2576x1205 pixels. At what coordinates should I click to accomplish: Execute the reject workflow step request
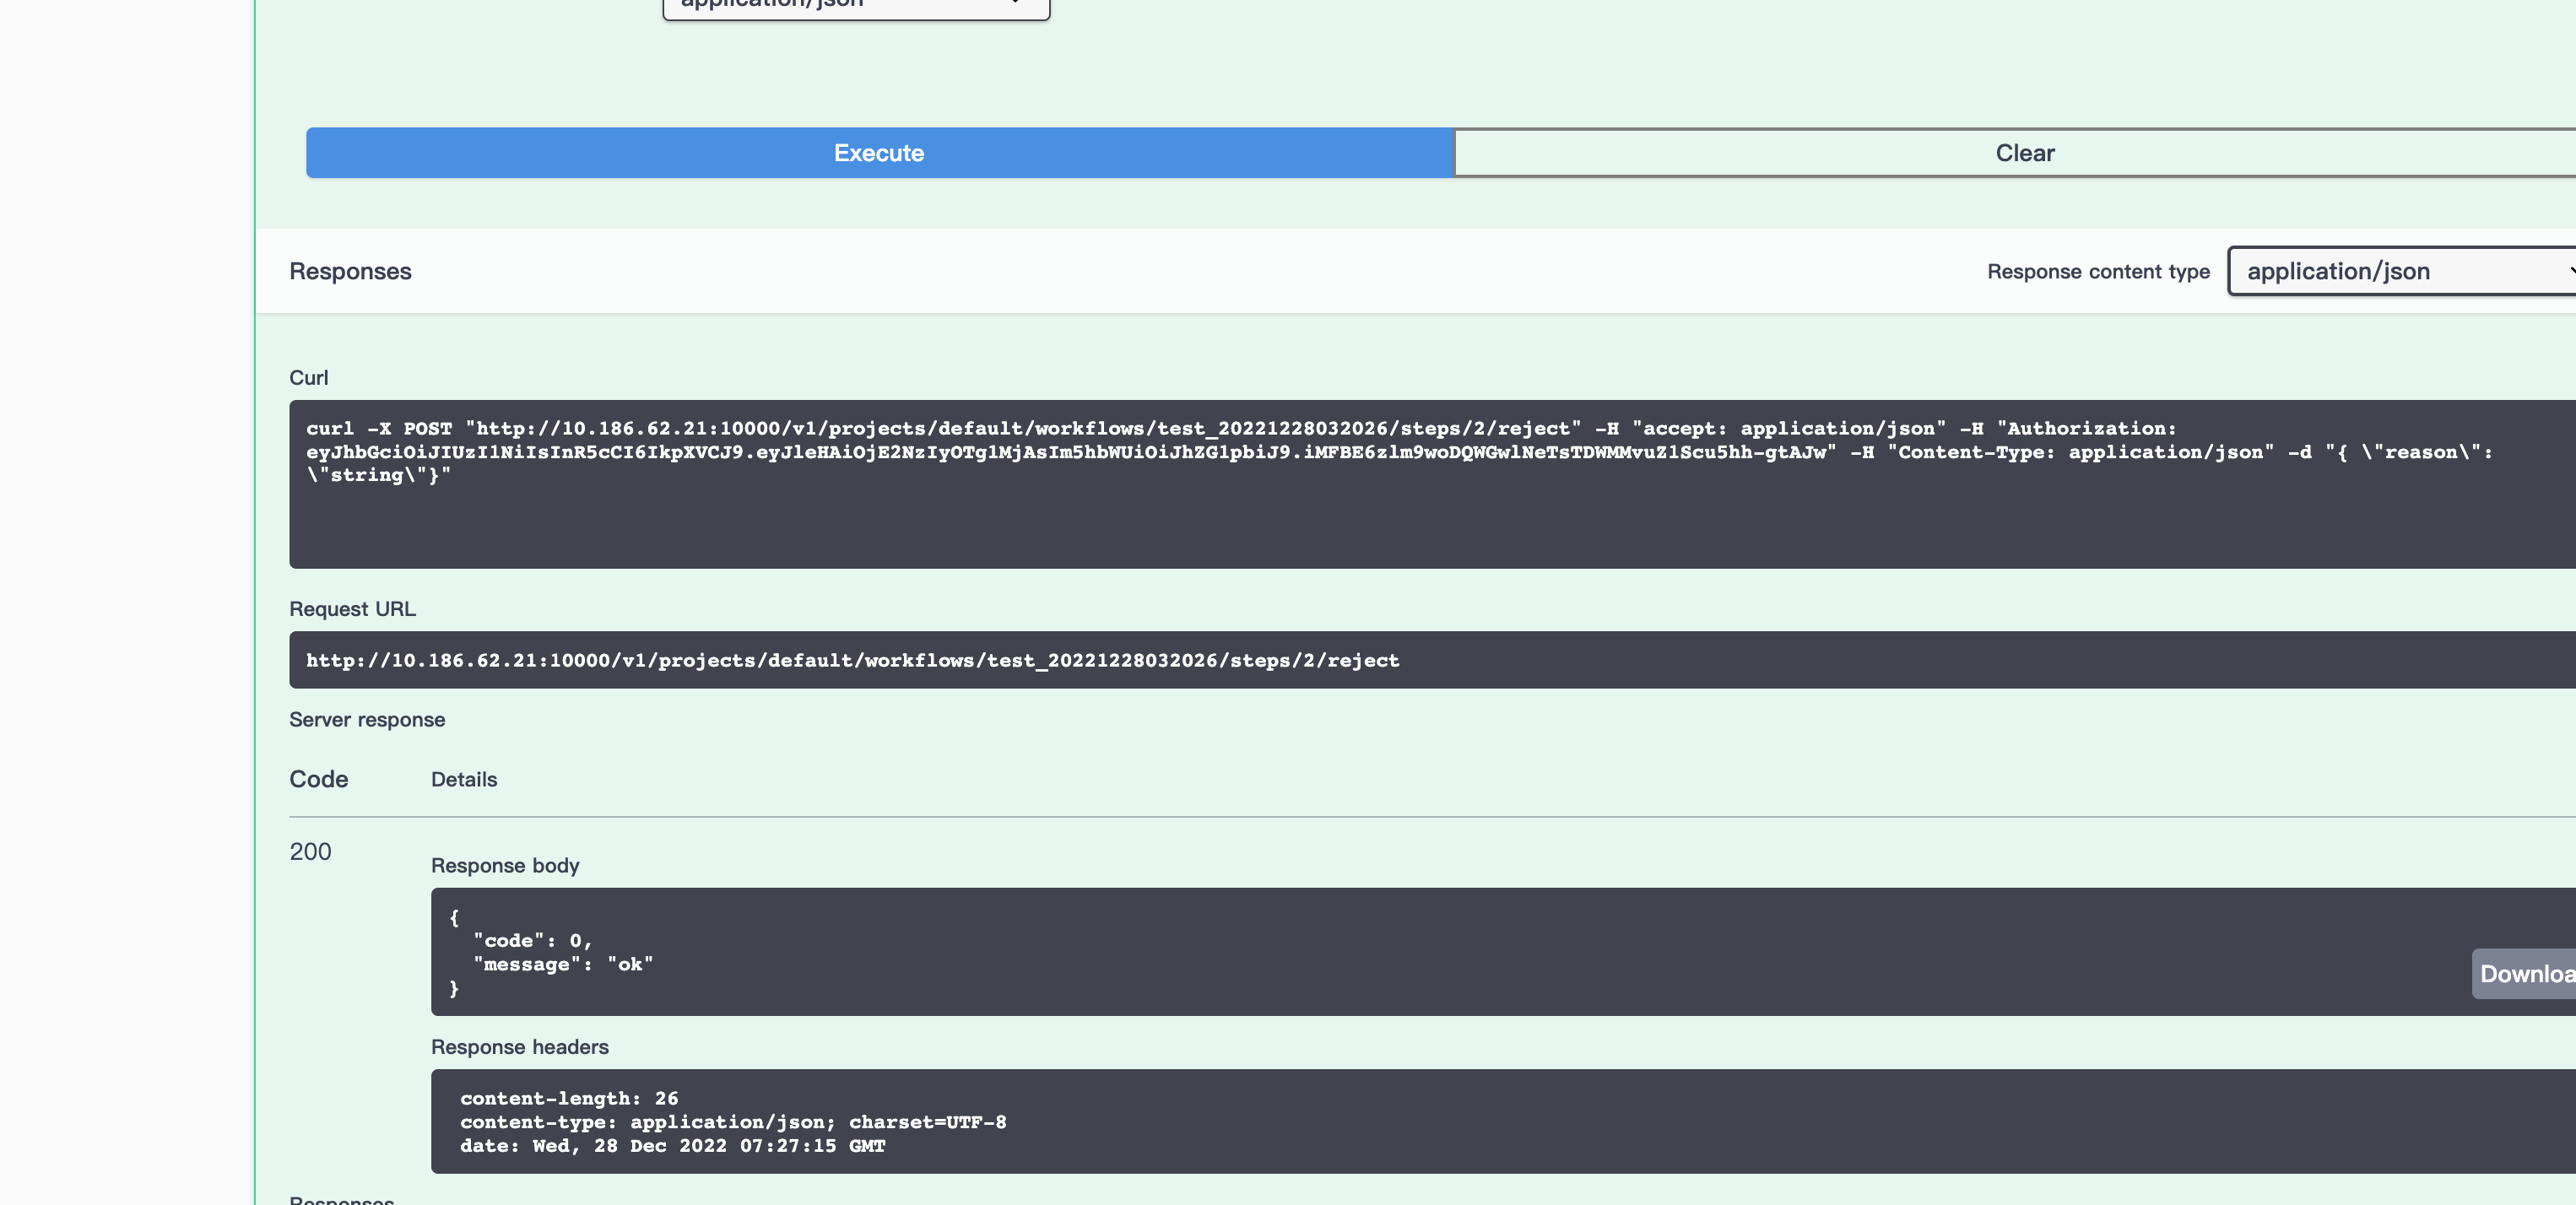point(878,152)
